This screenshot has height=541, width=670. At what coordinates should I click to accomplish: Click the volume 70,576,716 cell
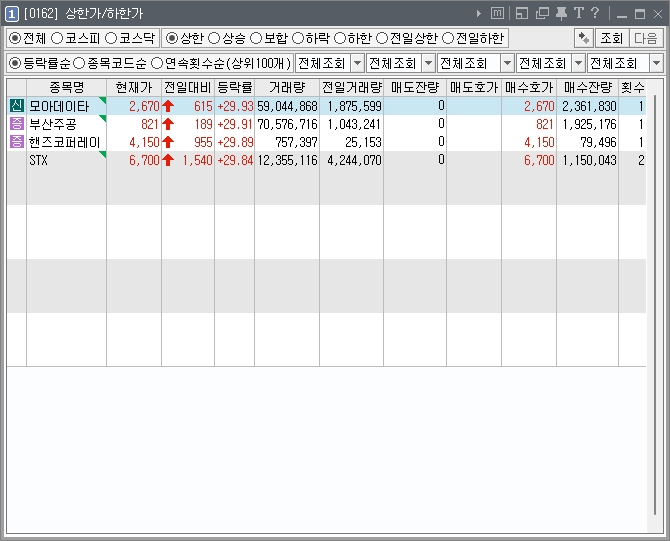tap(288, 124)
